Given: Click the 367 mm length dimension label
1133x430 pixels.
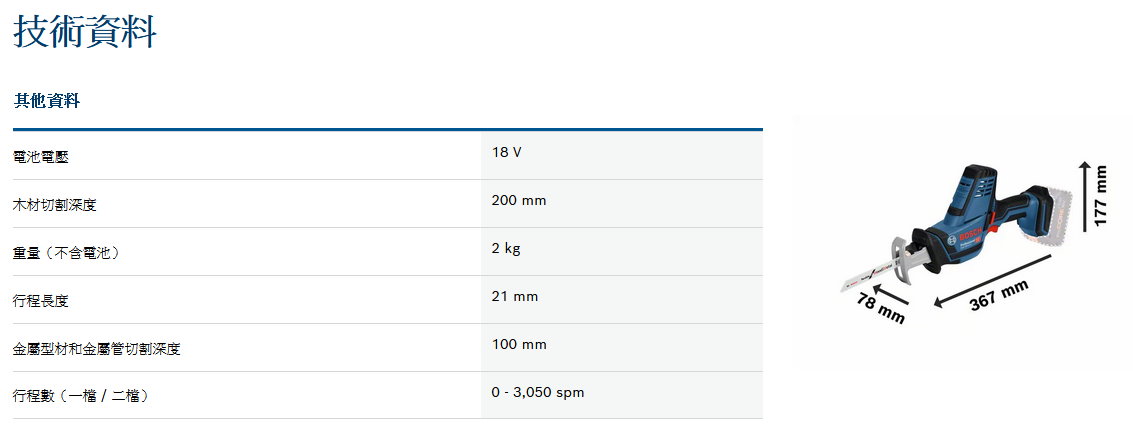Looking at the screenshot, I should click(999, 296).
